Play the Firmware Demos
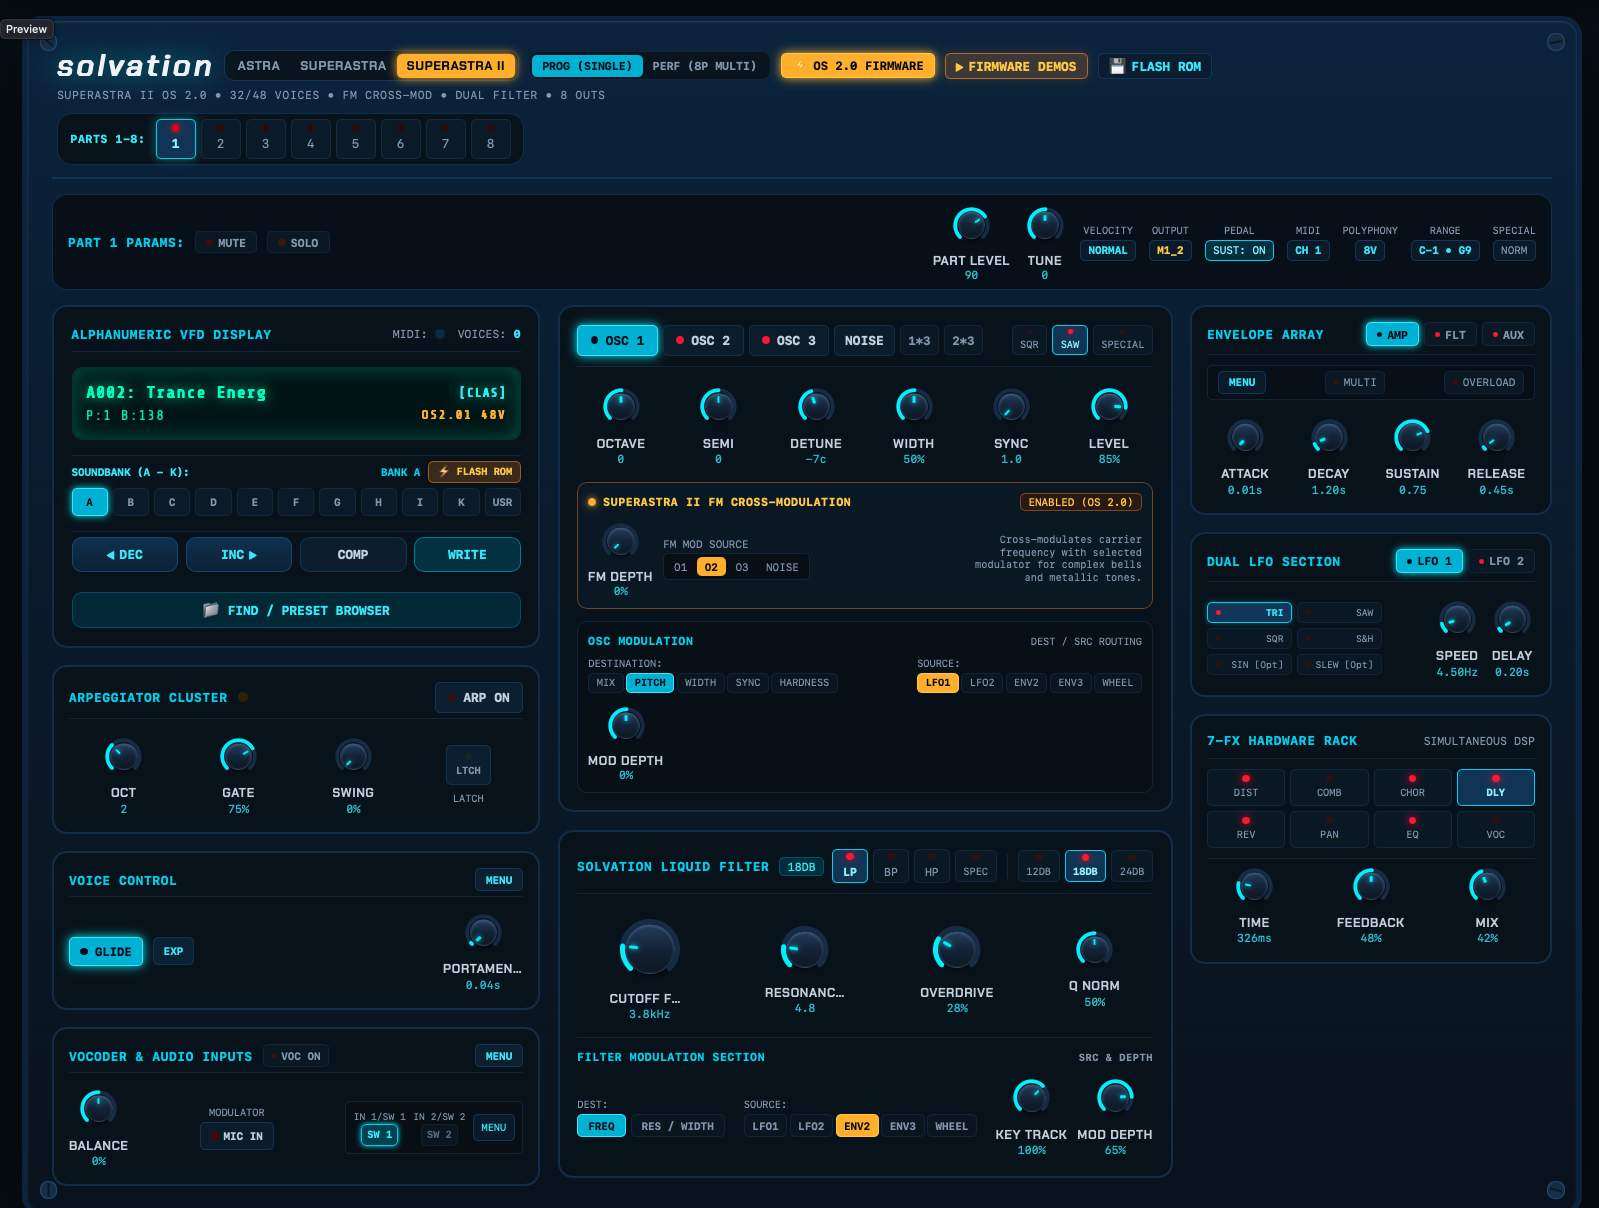Viewport: 1599px width, 1208px height. pos(1016,66)
